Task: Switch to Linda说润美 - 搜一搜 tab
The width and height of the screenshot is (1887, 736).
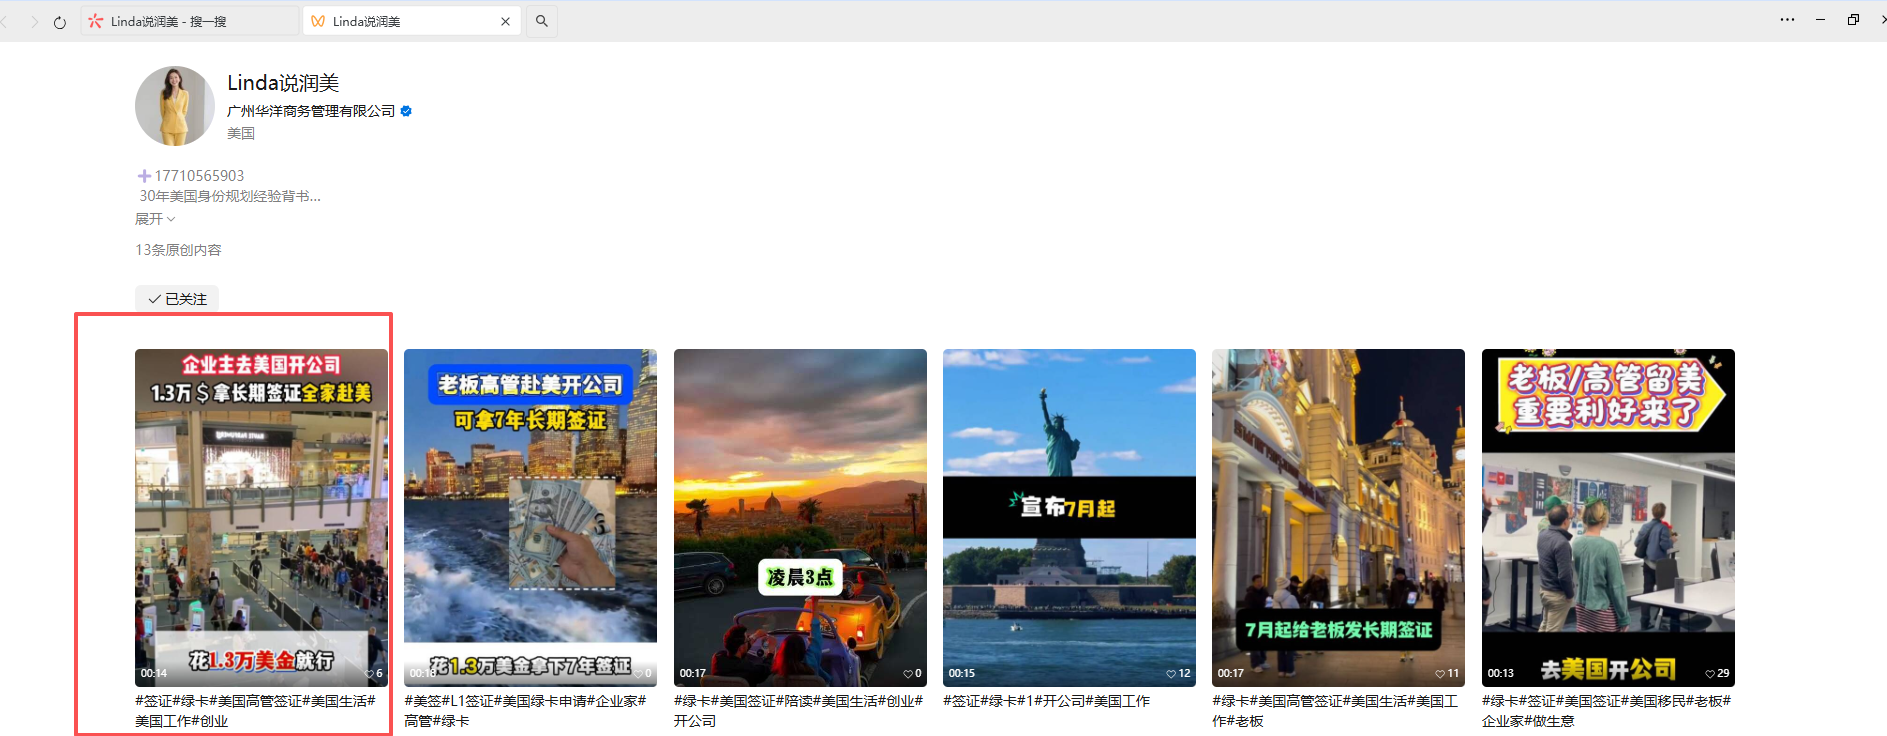Action: (x=189, y=21)
